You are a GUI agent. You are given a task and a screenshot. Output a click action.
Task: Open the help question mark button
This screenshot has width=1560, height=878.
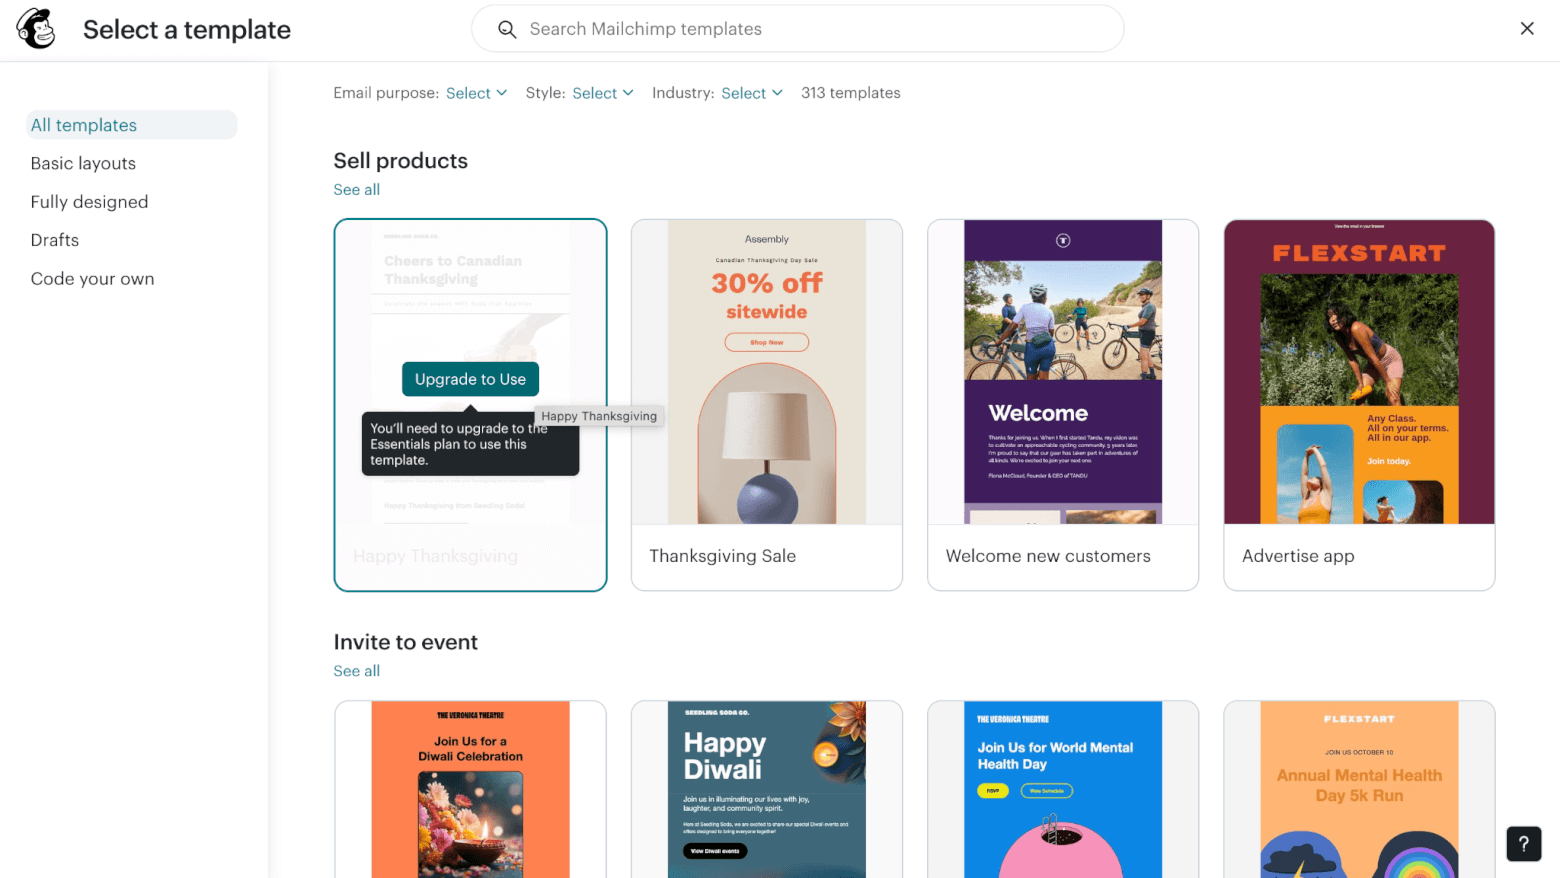coord(1523,843)
